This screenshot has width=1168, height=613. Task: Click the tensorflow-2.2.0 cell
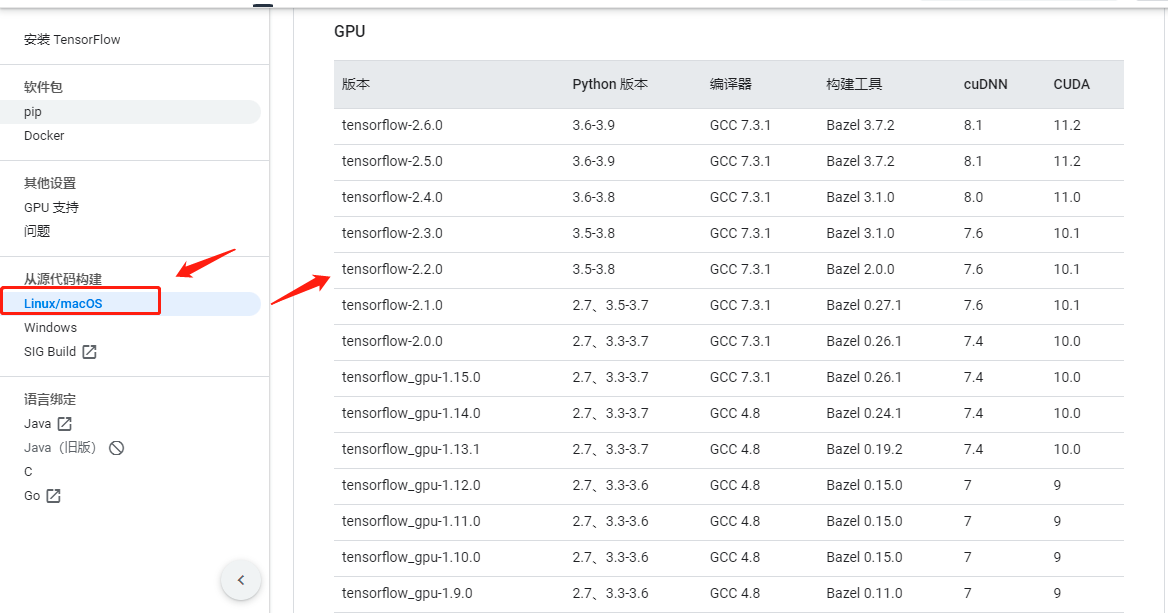pos(392,269)
